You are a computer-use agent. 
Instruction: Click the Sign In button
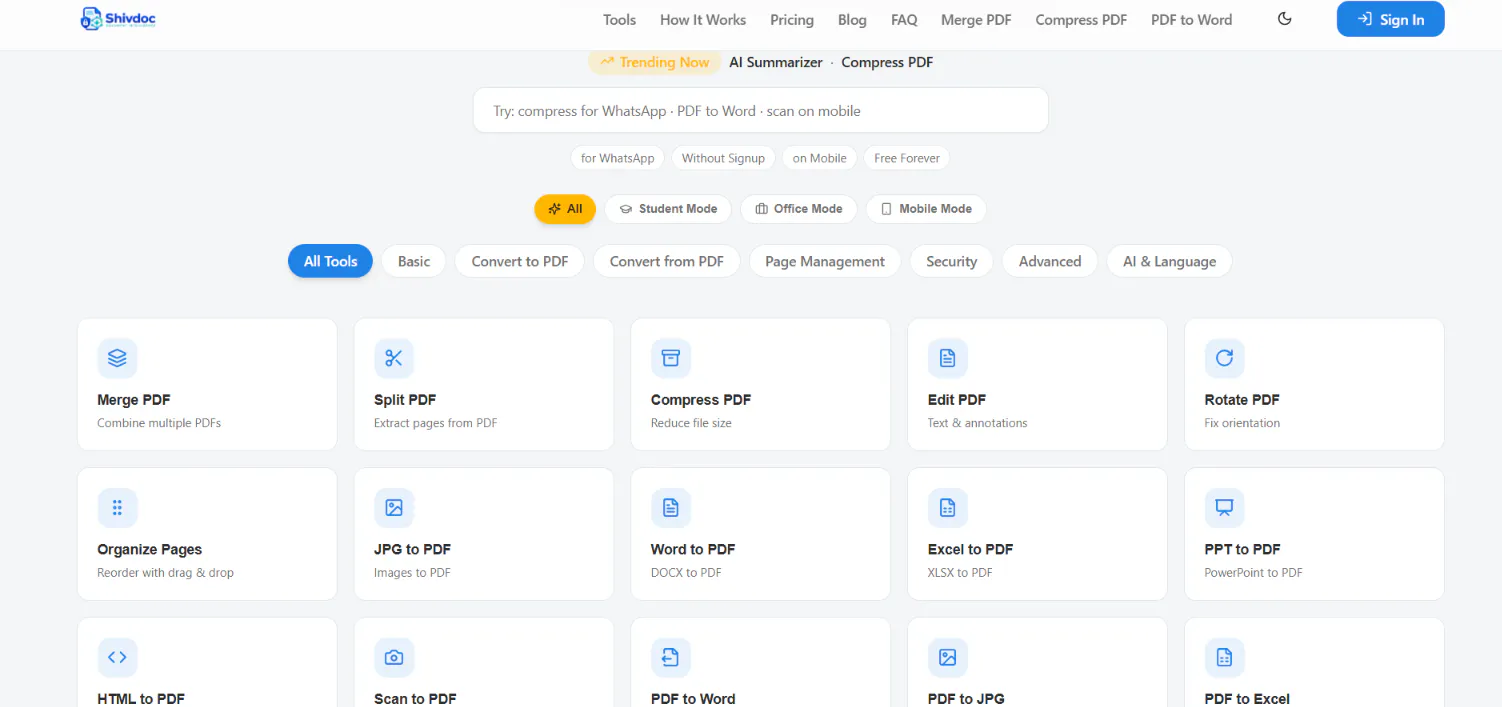click(x=1390, y=19)
